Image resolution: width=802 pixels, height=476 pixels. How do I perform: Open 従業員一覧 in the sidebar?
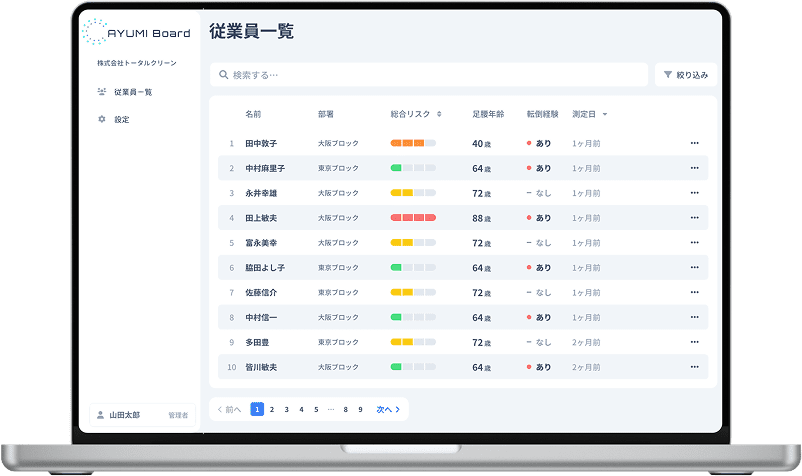coord(132,92)
